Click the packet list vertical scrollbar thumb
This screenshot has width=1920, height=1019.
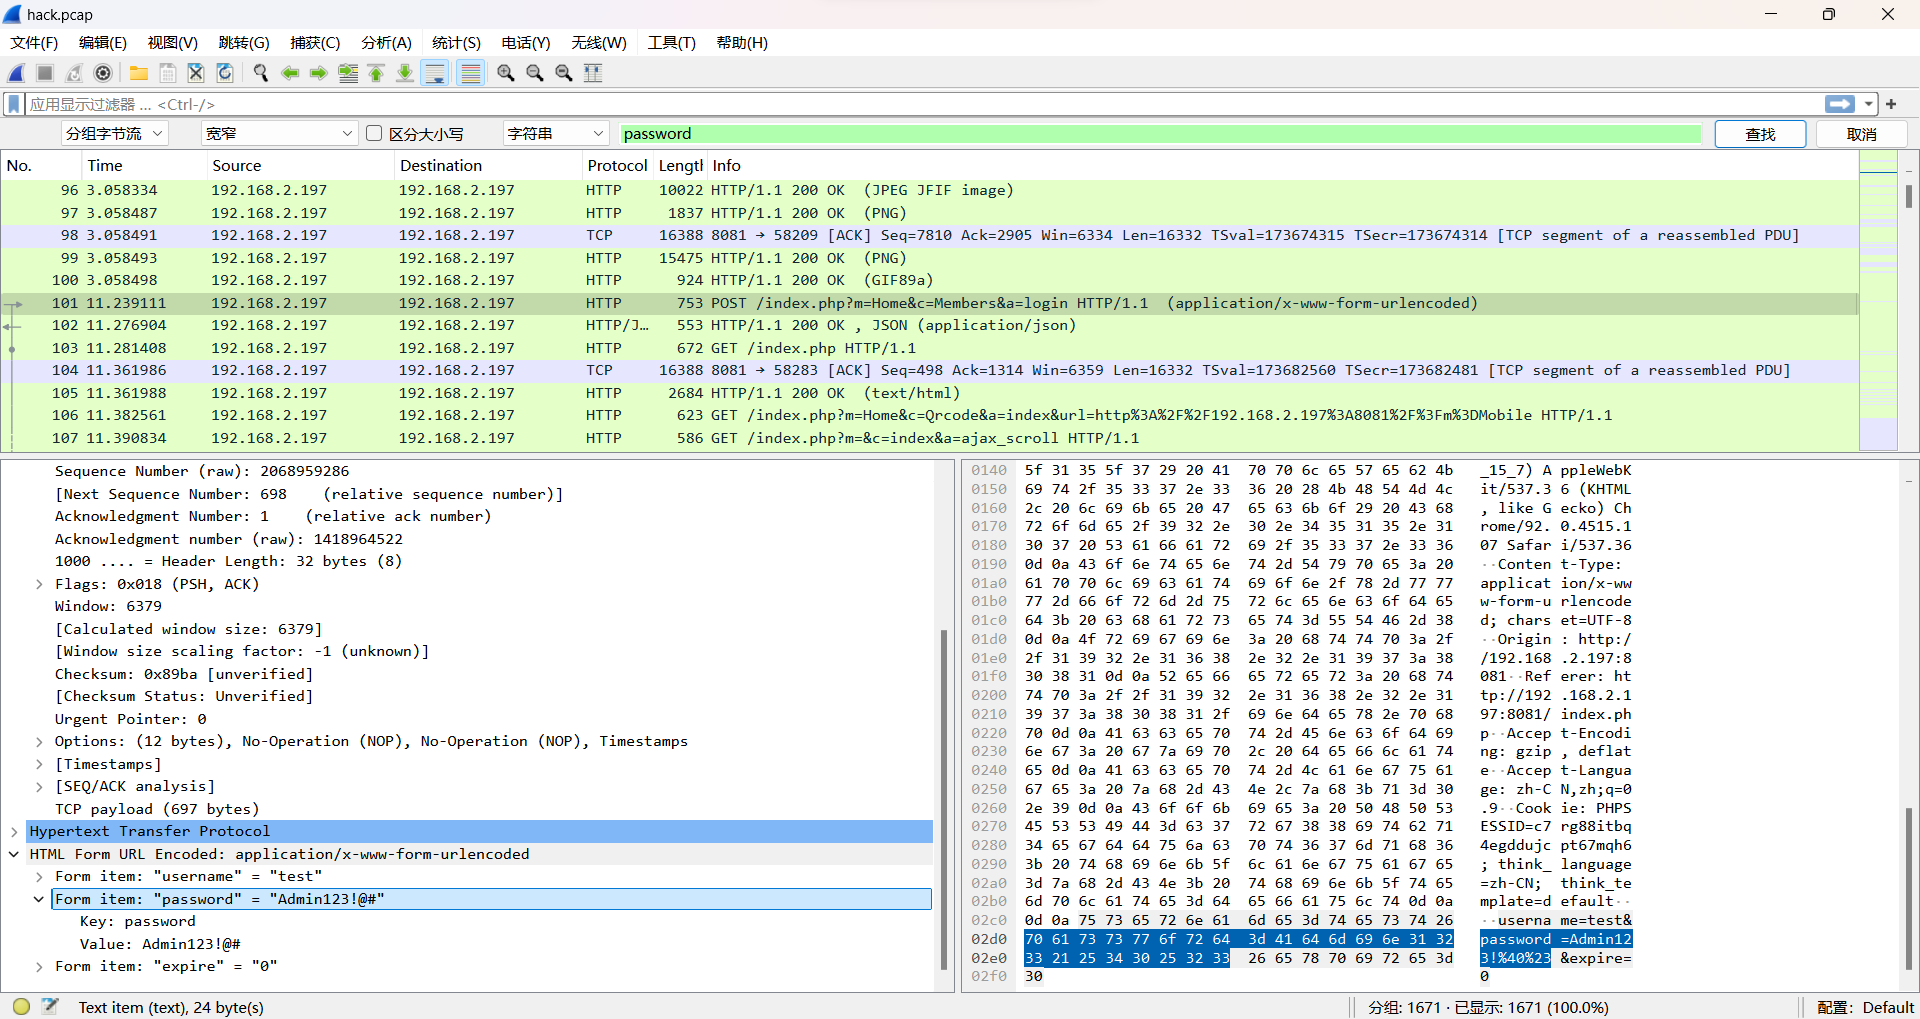1909,196
